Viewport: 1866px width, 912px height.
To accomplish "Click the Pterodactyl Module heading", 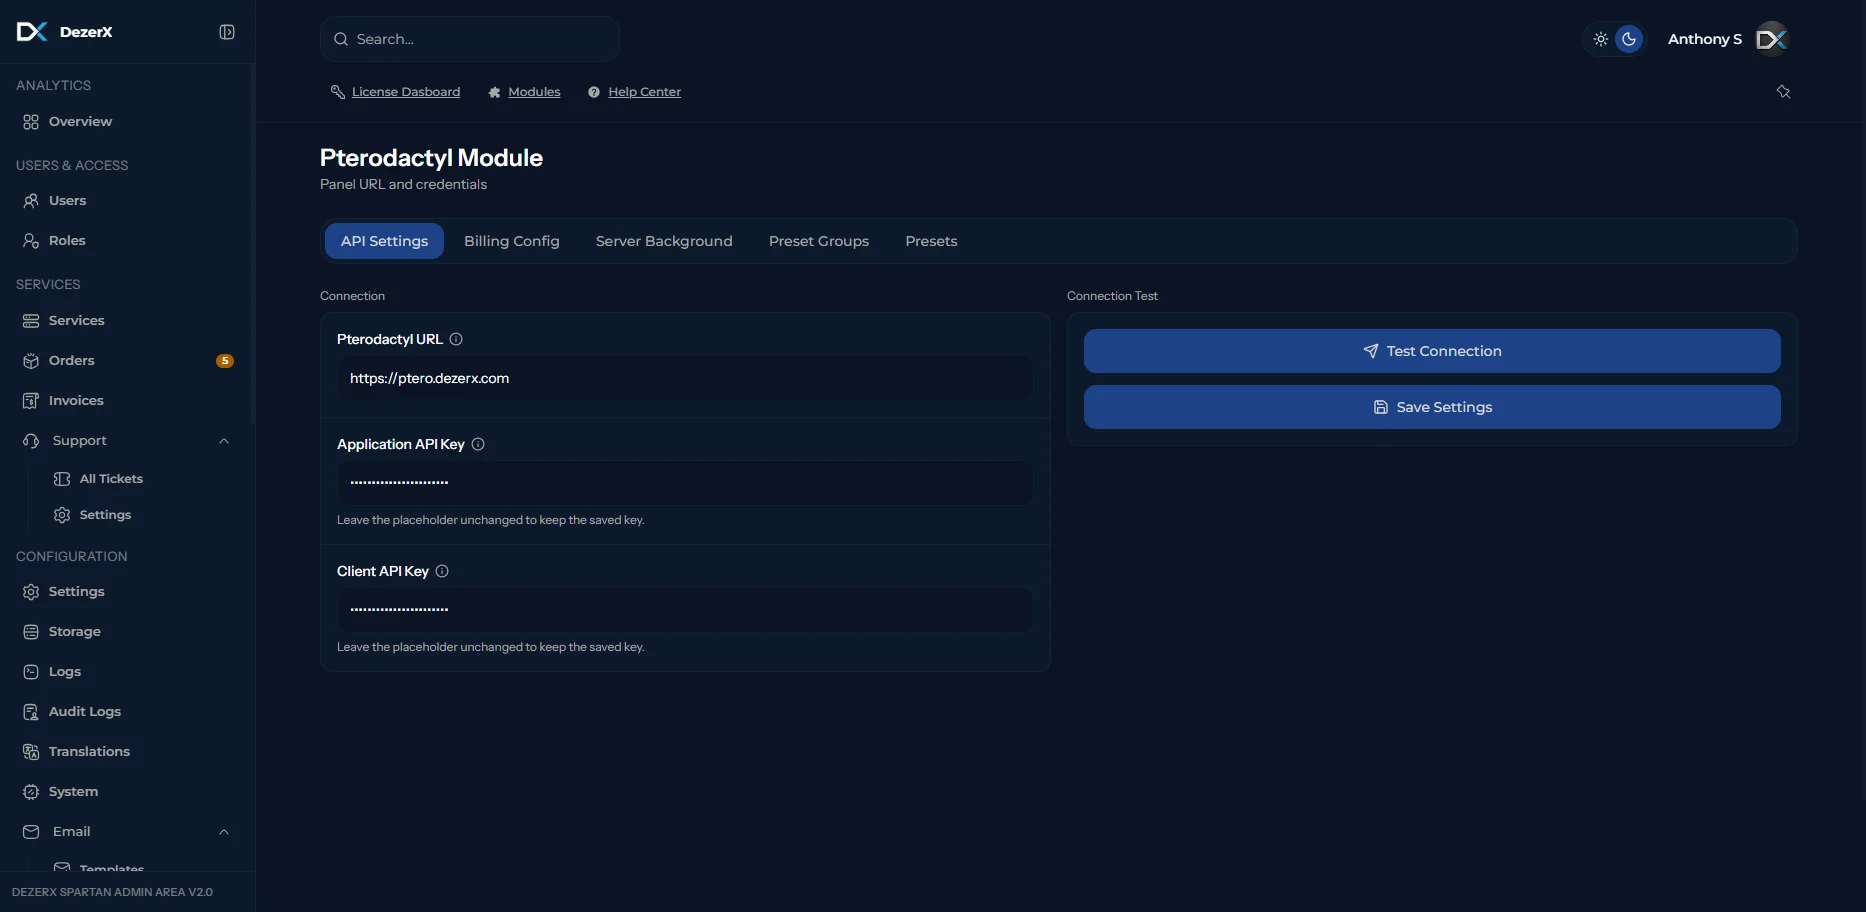I will point(431,158).
